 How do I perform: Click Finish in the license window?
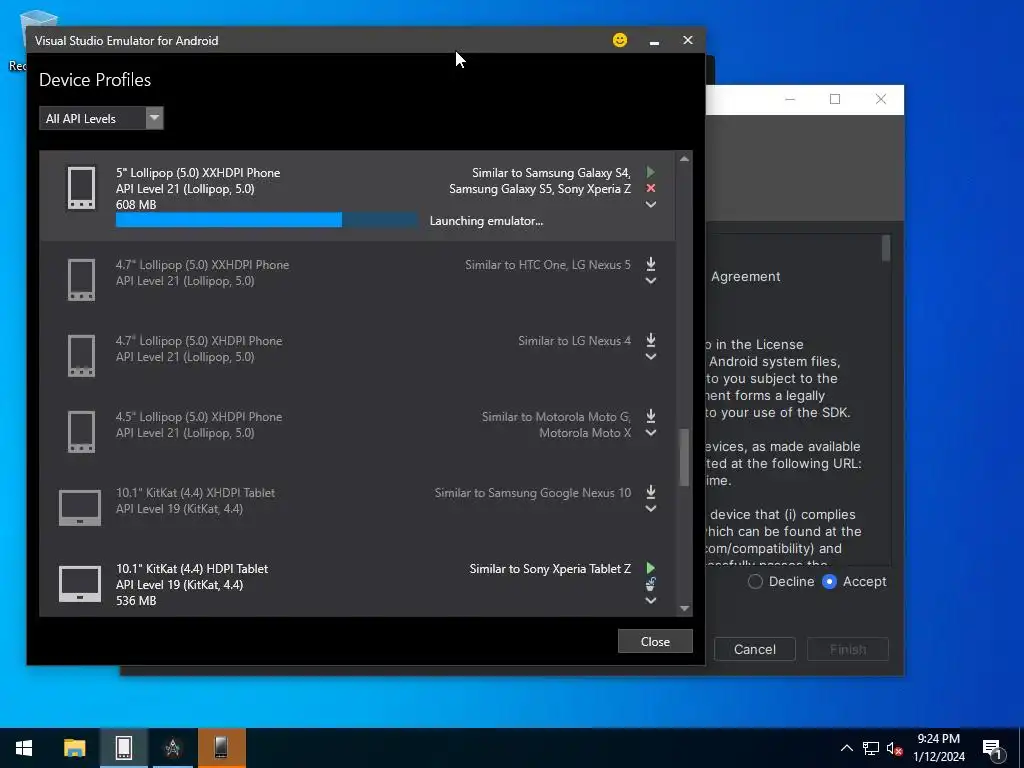(848, 649)
